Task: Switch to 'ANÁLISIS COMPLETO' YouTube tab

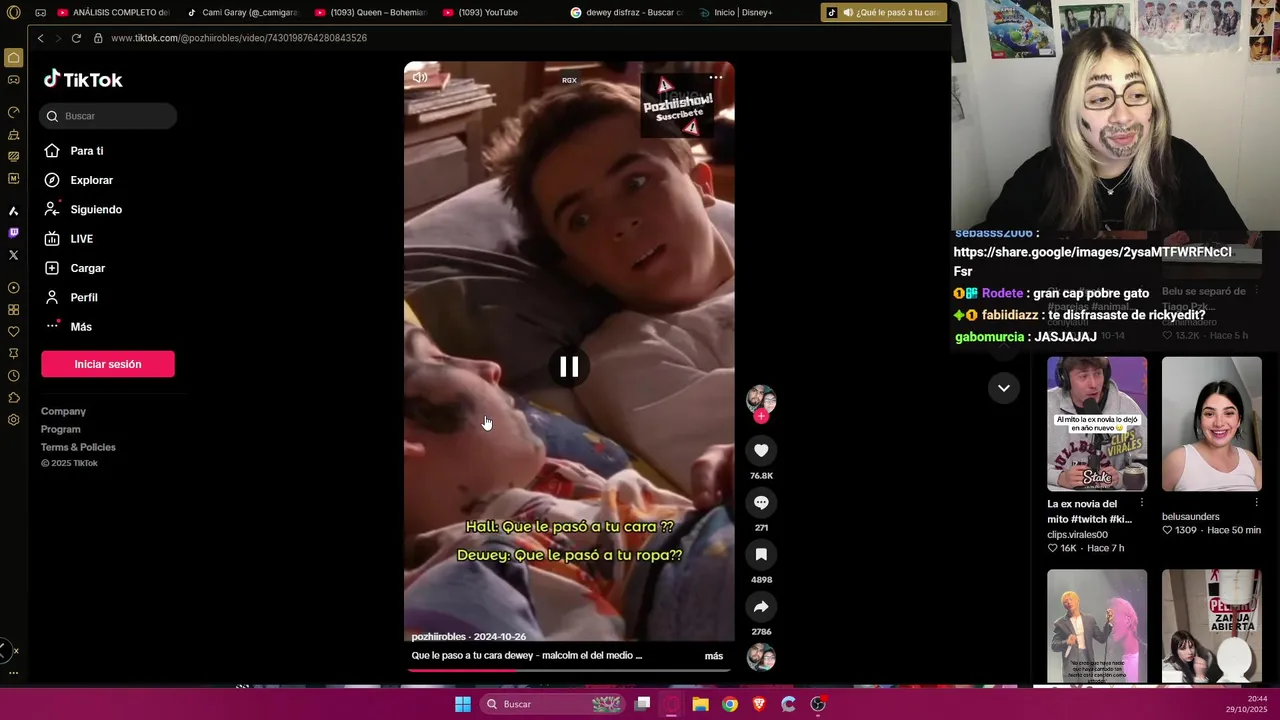Action: (x=113, y=12)
